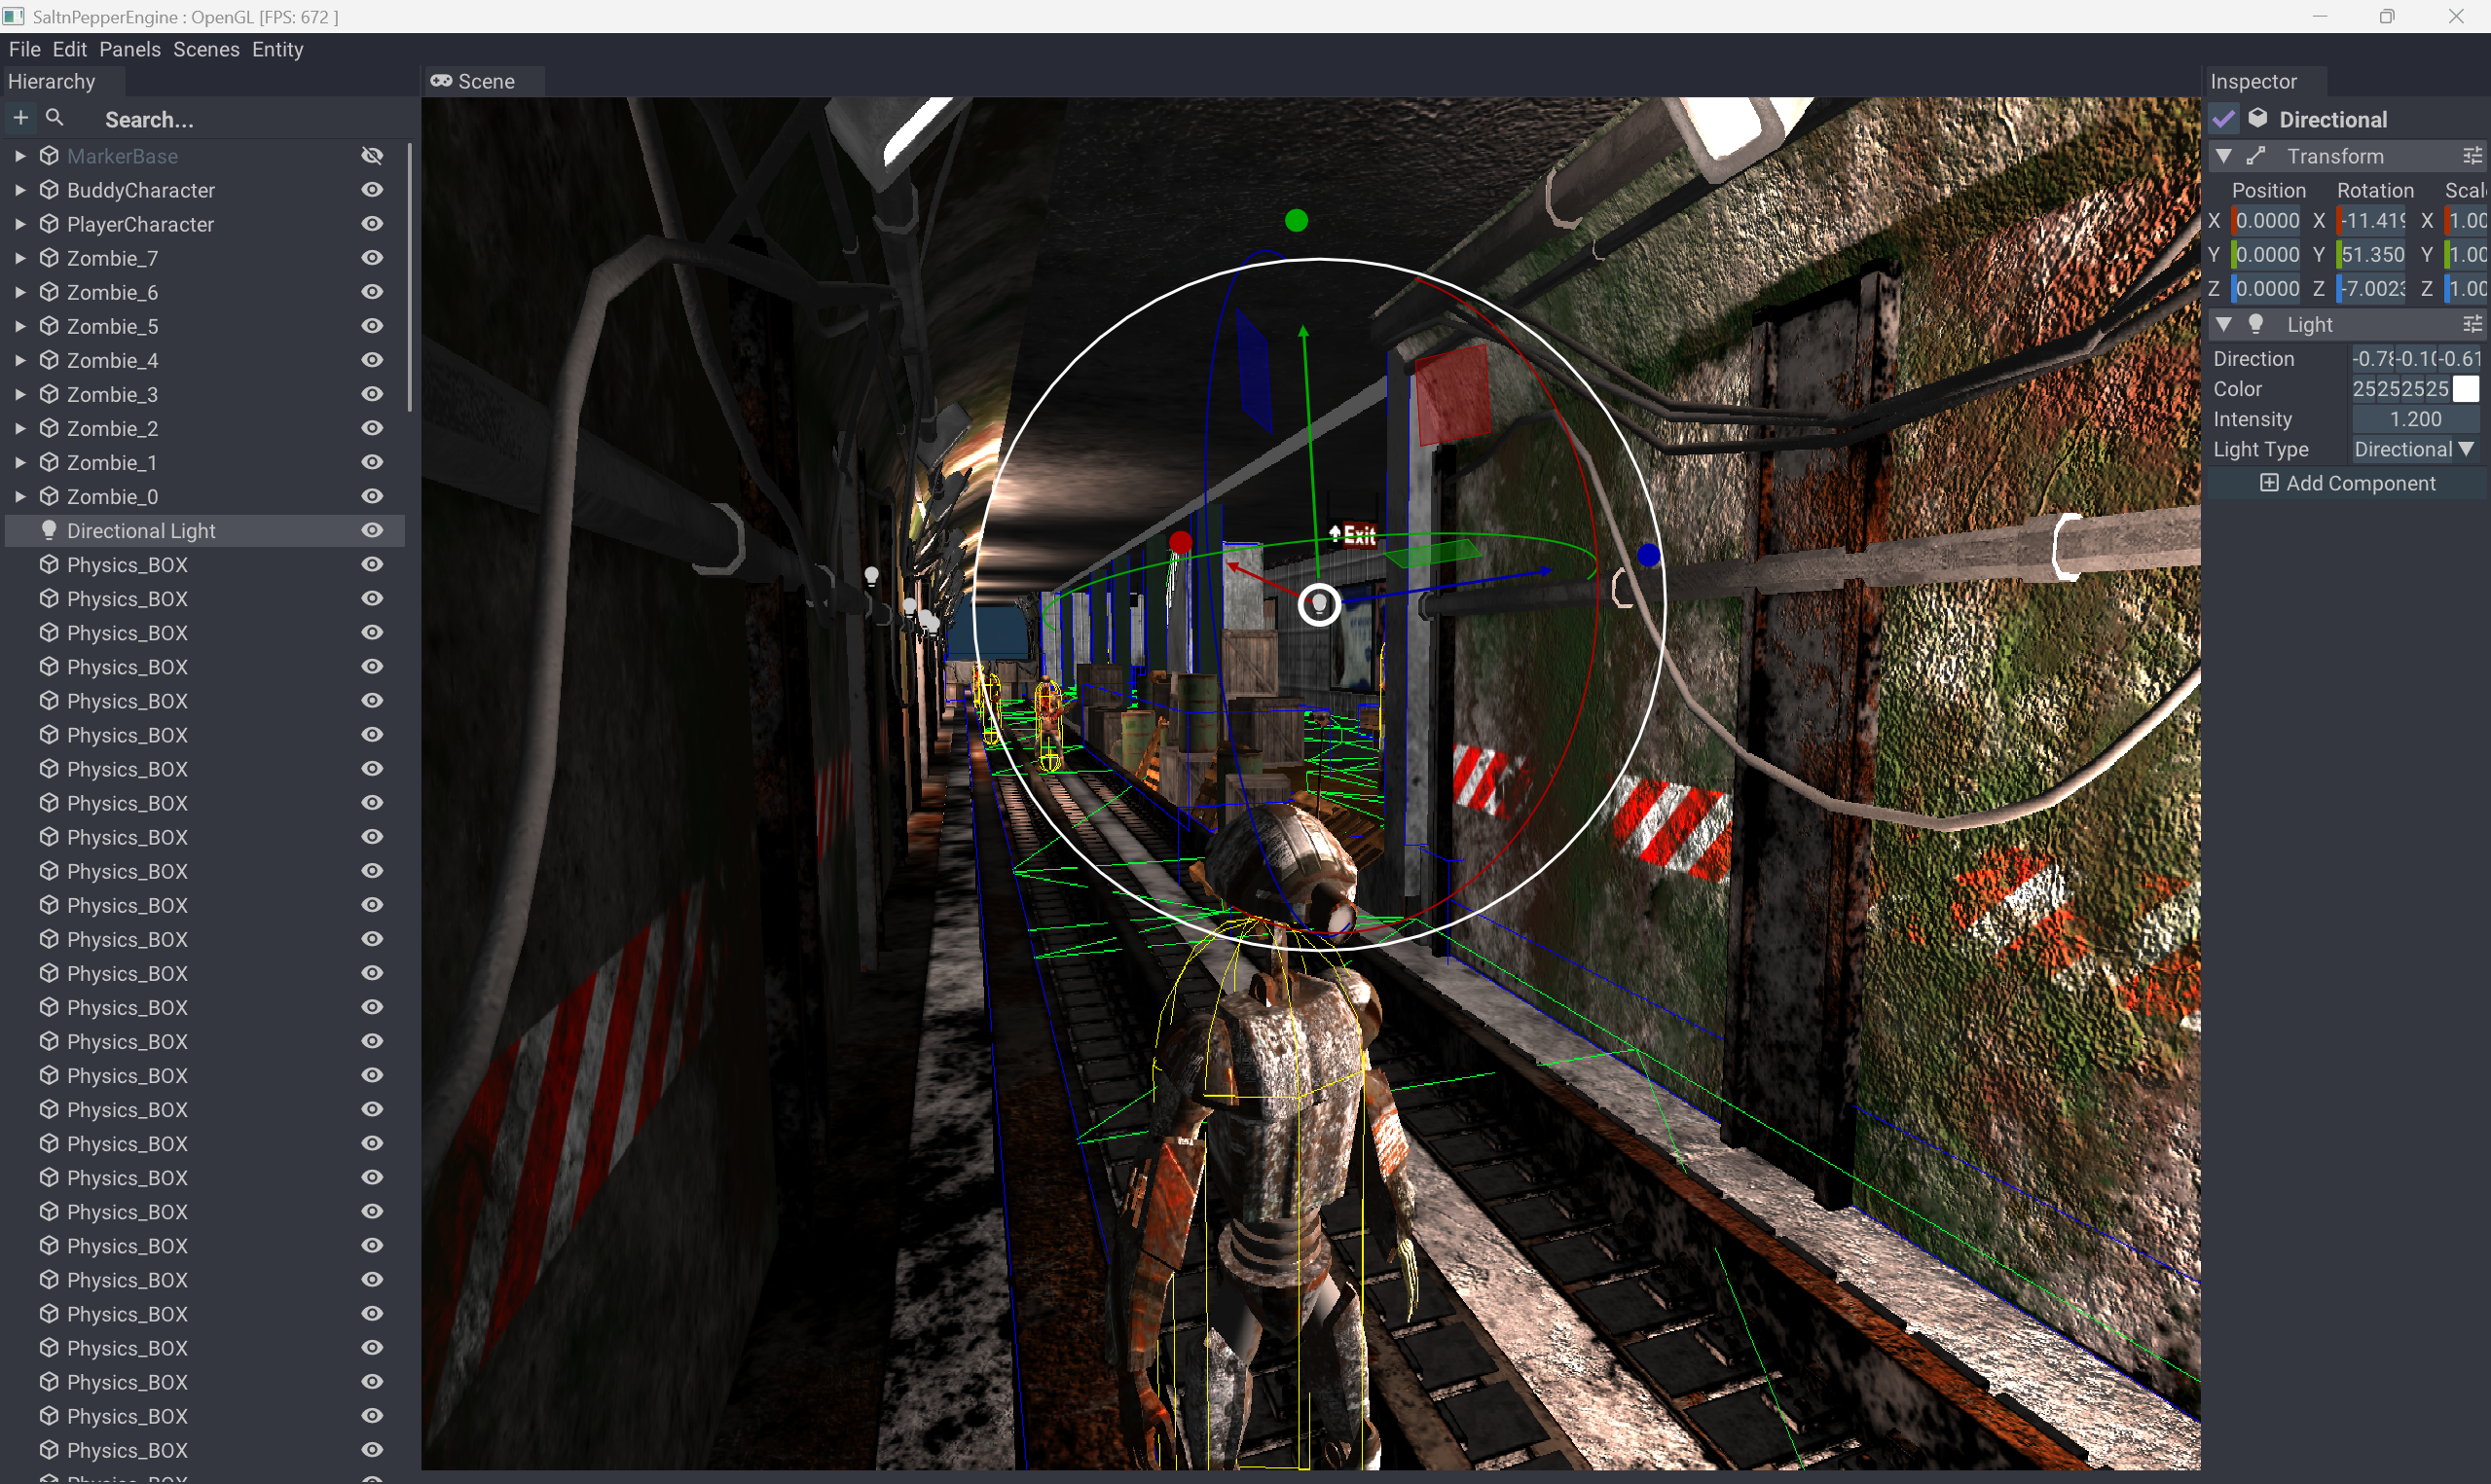
Task: Click the MarkerBase cube icon
Action: 49,156
